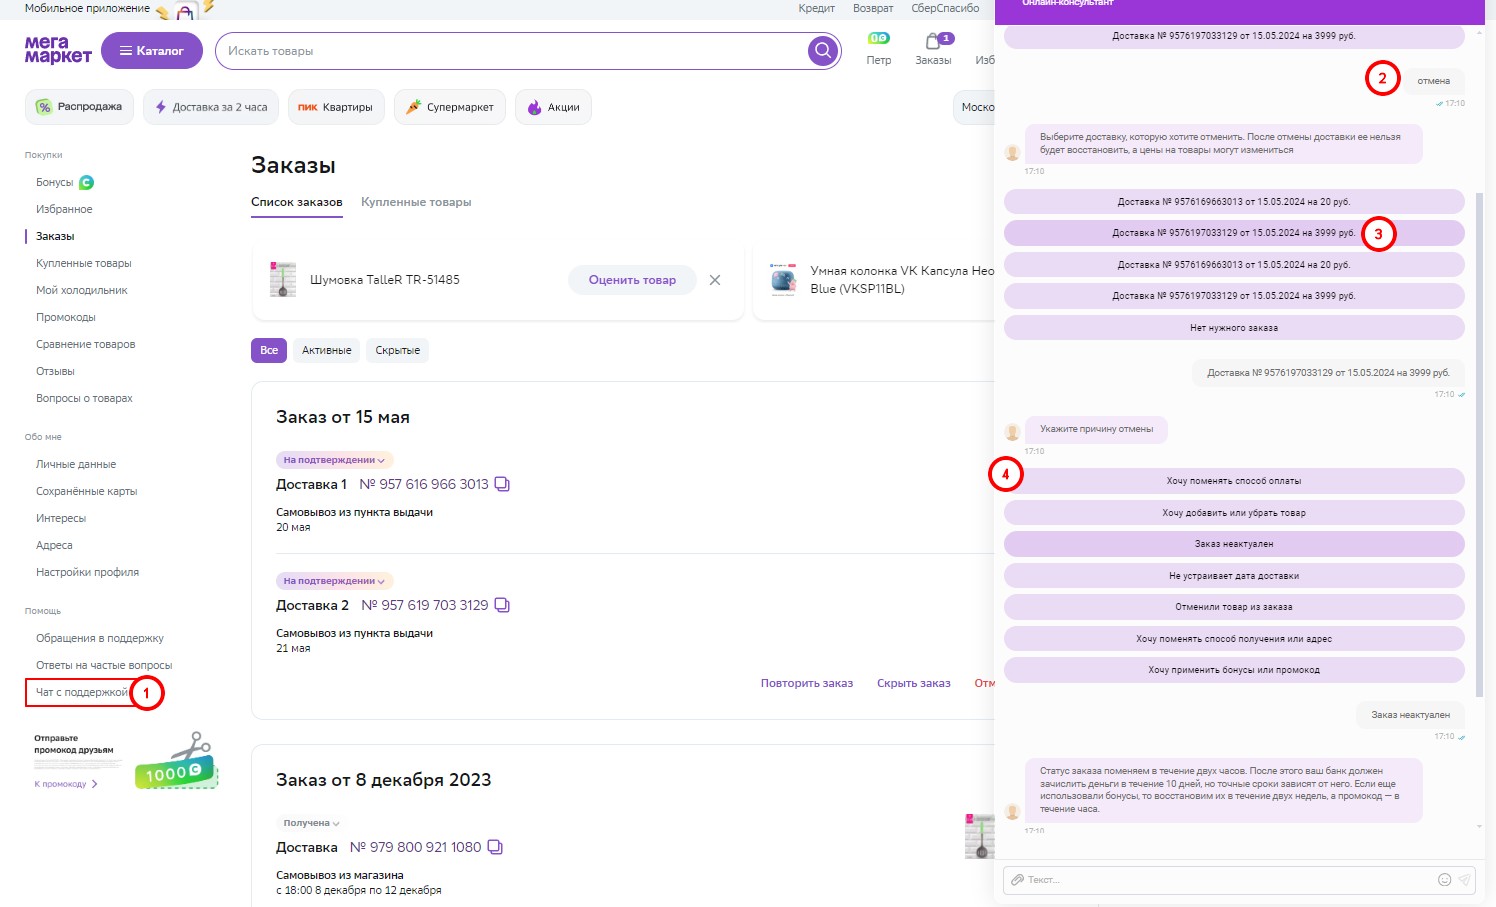Copy order number 979 800 921 1080
Viewport: 1496px width, 907px height.
pyautogui.click(x=495, y=847)
